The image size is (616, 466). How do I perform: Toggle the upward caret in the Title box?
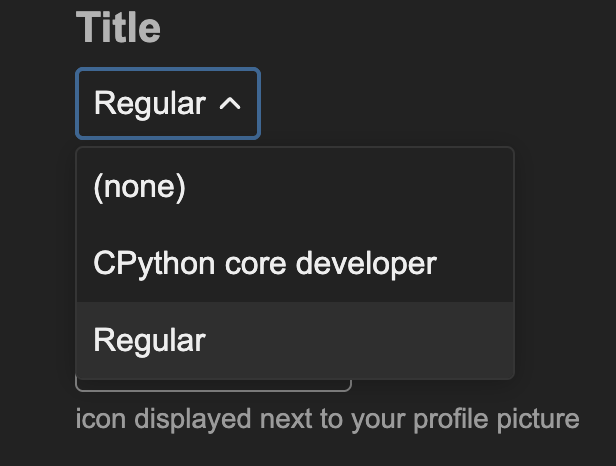pyautogui.click(x=229, y=103)
